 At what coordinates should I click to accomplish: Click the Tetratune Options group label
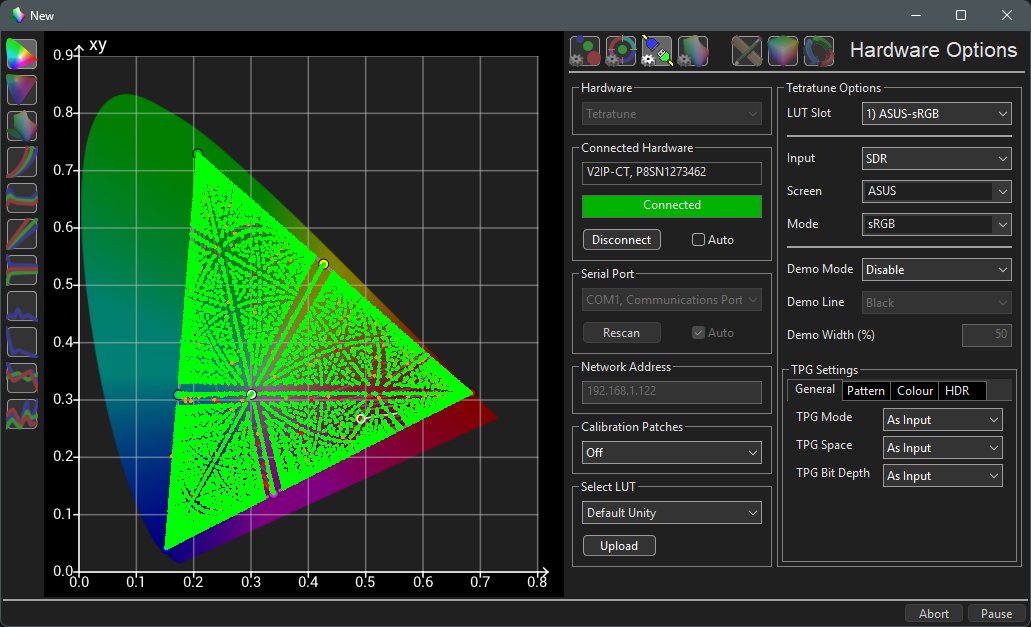(833, 87)
